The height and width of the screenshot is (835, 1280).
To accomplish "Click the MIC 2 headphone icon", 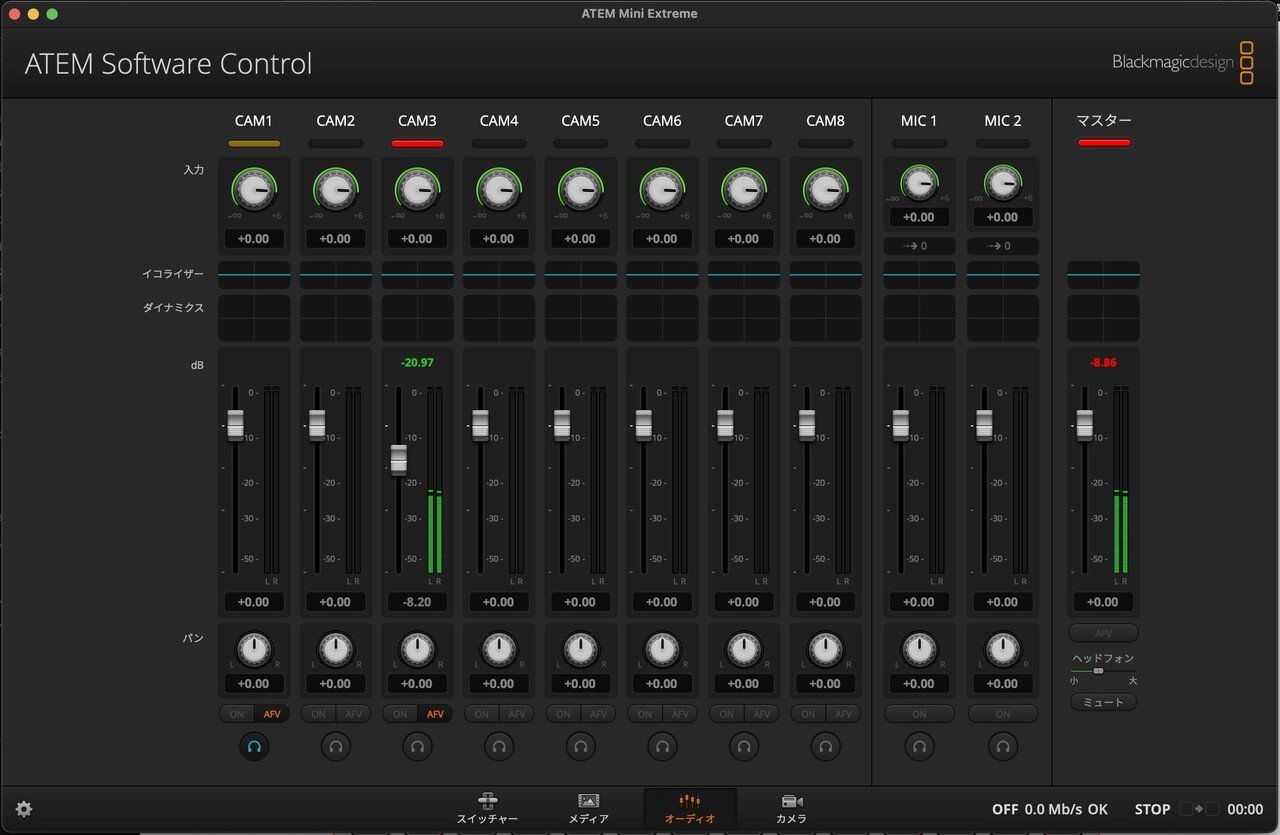I will pyautogui.click(x=1003, y=746).
